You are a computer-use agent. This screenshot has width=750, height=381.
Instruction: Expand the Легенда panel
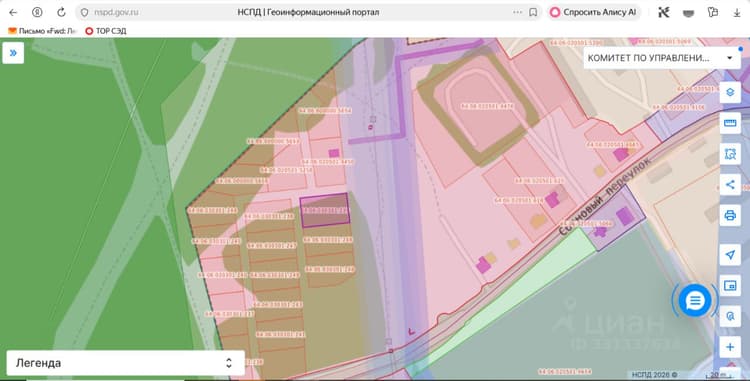click(x=126, y=363)
